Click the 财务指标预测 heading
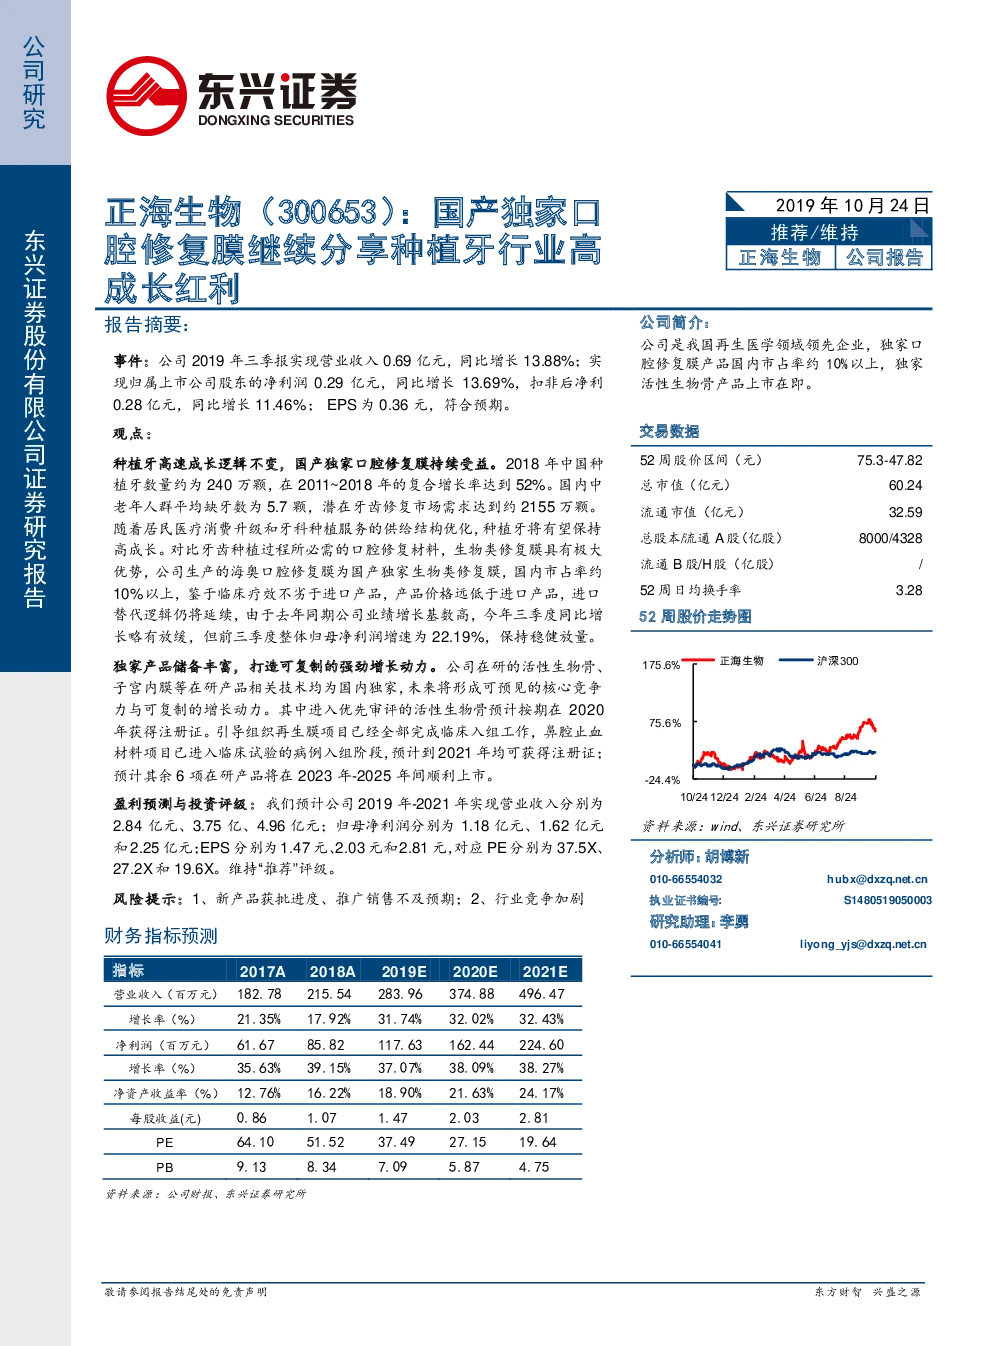The height and width of the screenshot is (1346, 993). point(161,936)
